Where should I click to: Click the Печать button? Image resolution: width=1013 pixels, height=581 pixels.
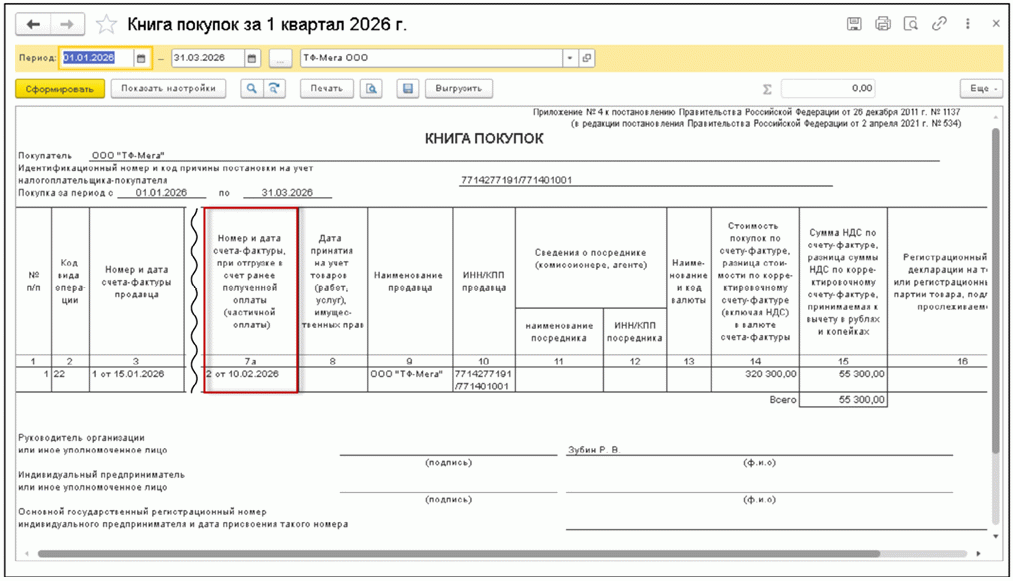326,88
